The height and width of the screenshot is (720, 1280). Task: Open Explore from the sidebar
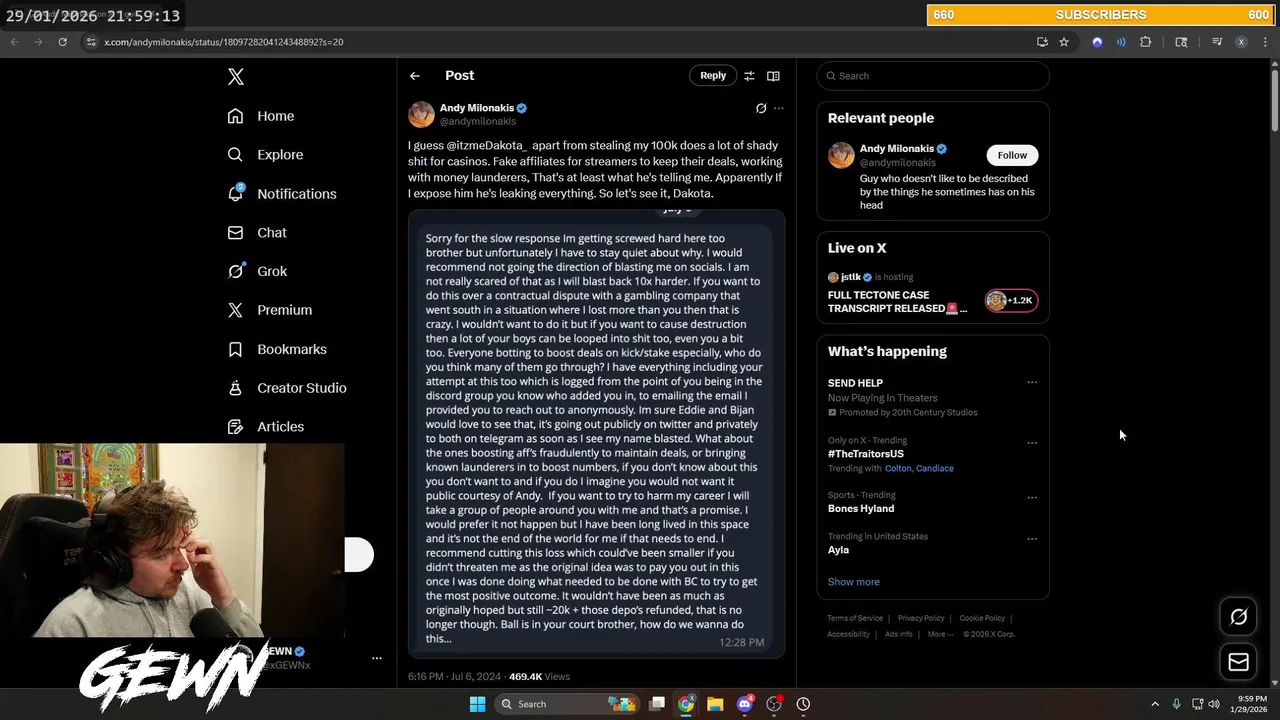[265, 155]
